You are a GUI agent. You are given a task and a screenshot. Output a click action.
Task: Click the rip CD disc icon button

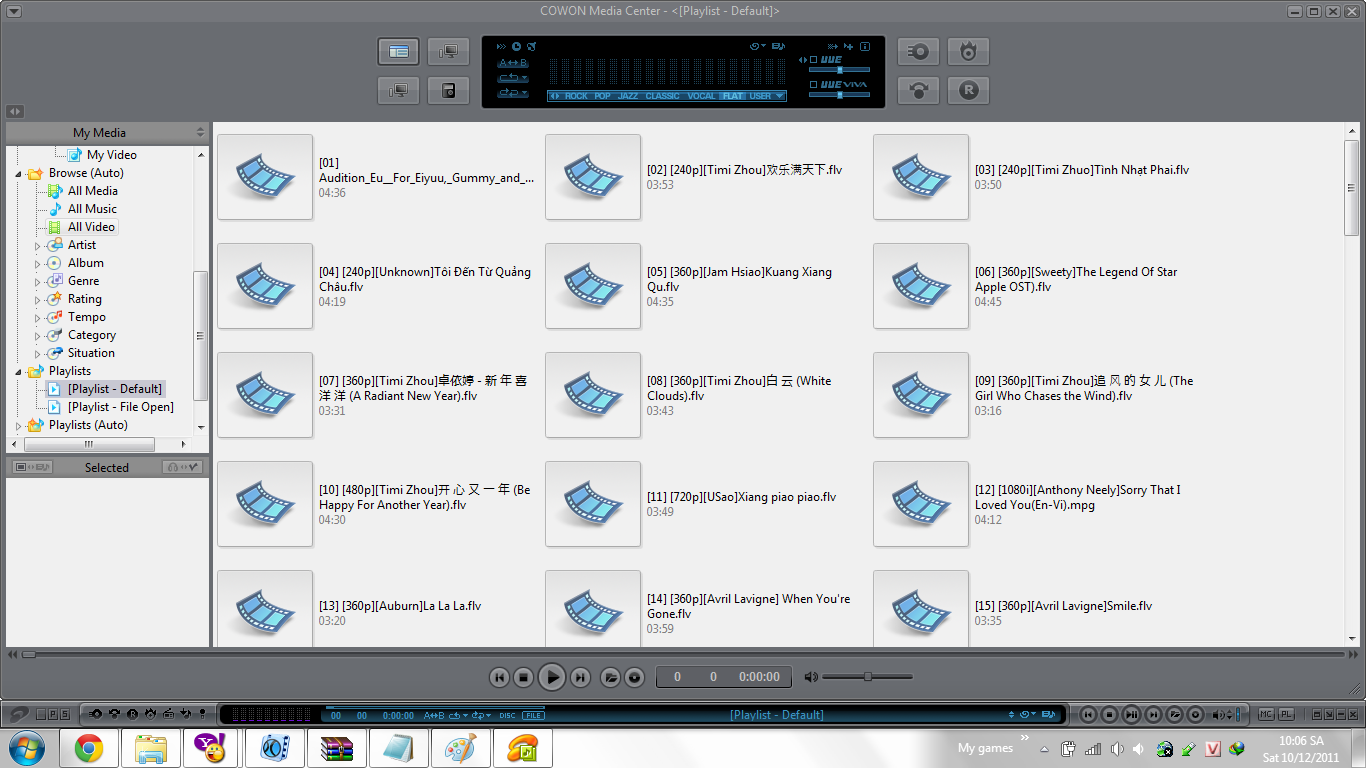(918, 51)
